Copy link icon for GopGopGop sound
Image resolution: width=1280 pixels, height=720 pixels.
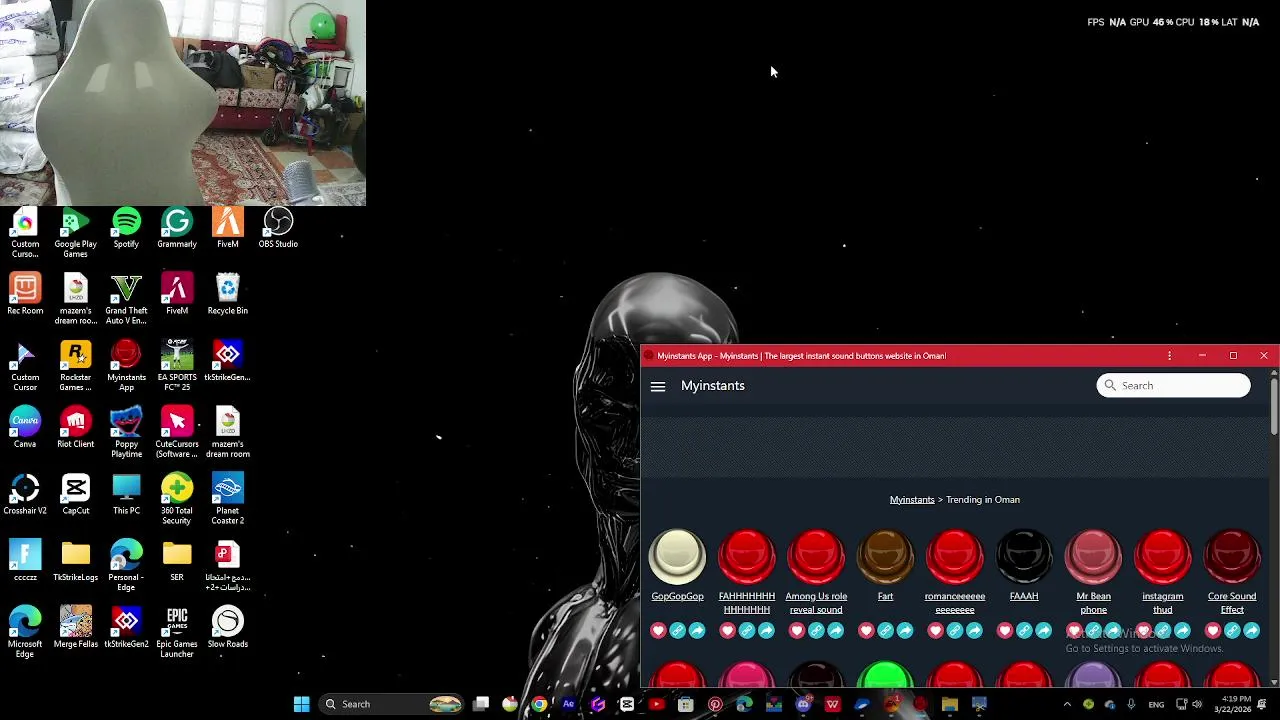click(x=677, y=630)
